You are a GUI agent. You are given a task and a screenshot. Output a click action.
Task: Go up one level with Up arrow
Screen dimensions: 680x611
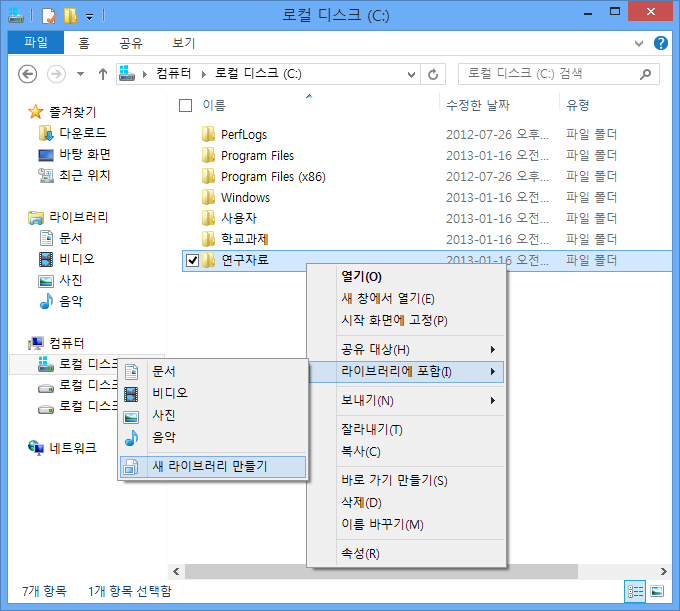pos(103,74)
